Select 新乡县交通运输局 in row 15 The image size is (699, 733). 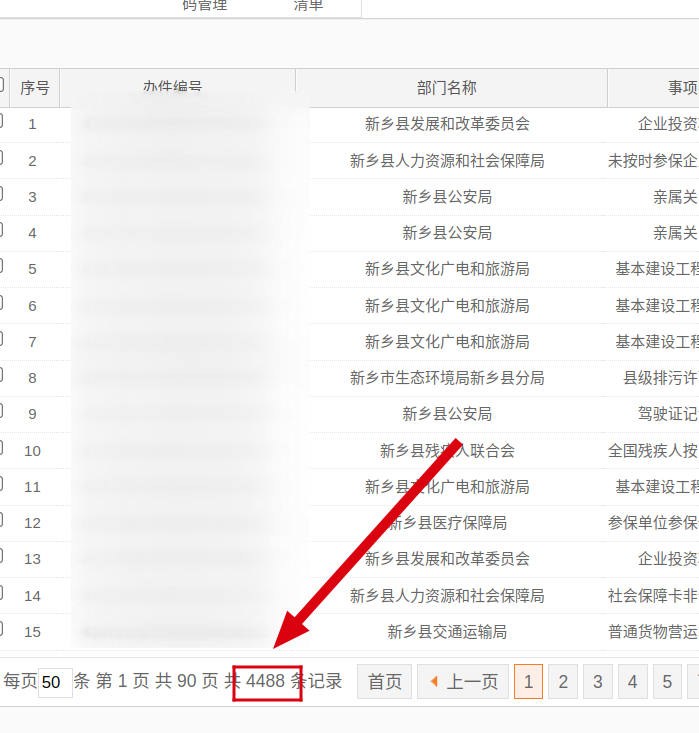(447, 632)
